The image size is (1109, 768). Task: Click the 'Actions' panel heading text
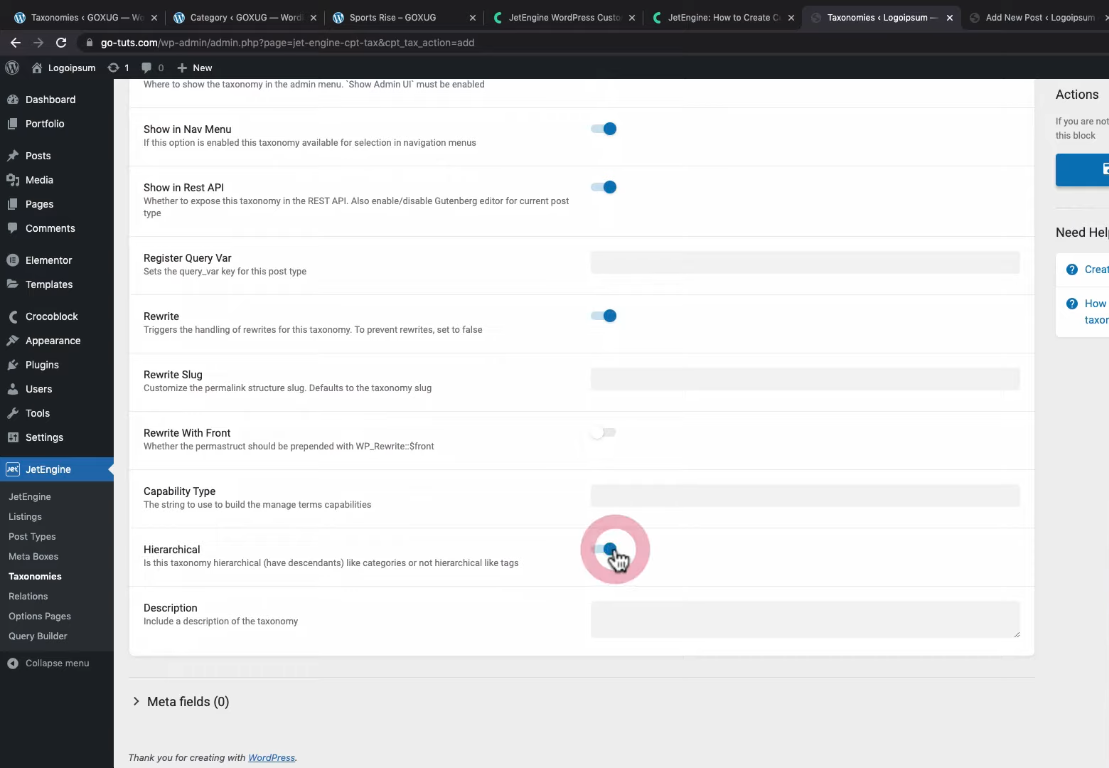tap(1077, 94)
